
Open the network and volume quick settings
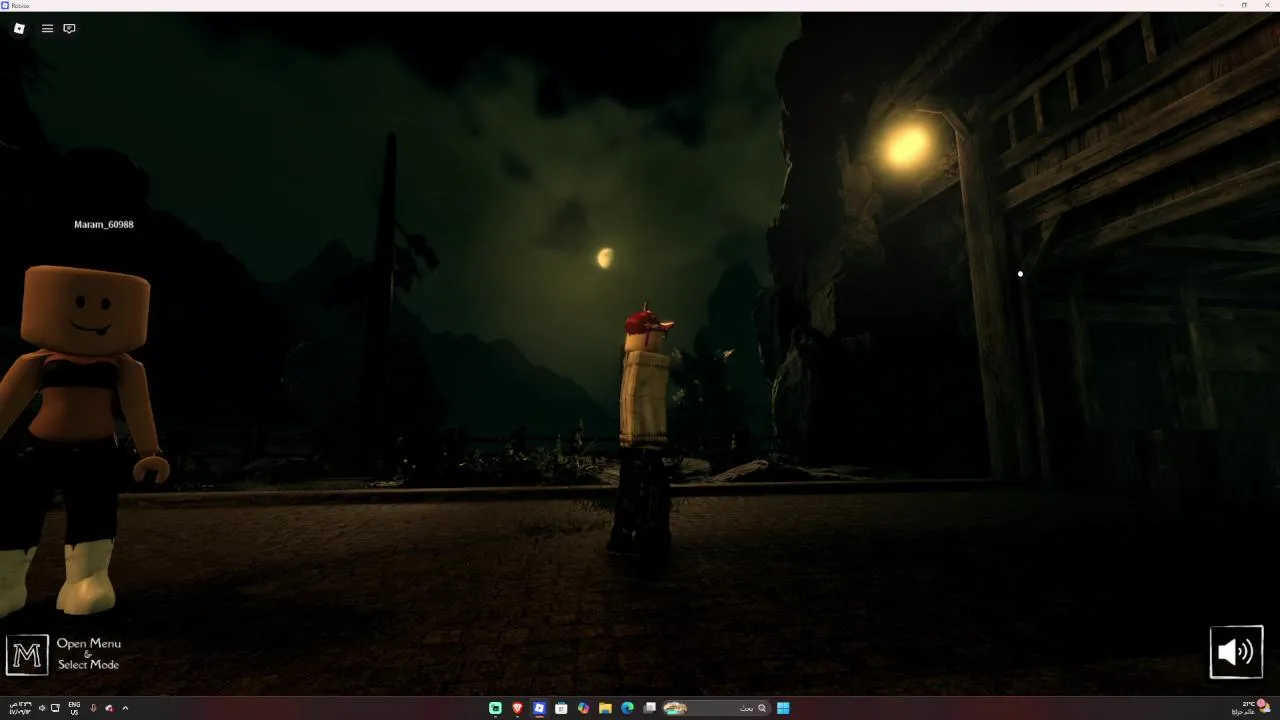48,708
